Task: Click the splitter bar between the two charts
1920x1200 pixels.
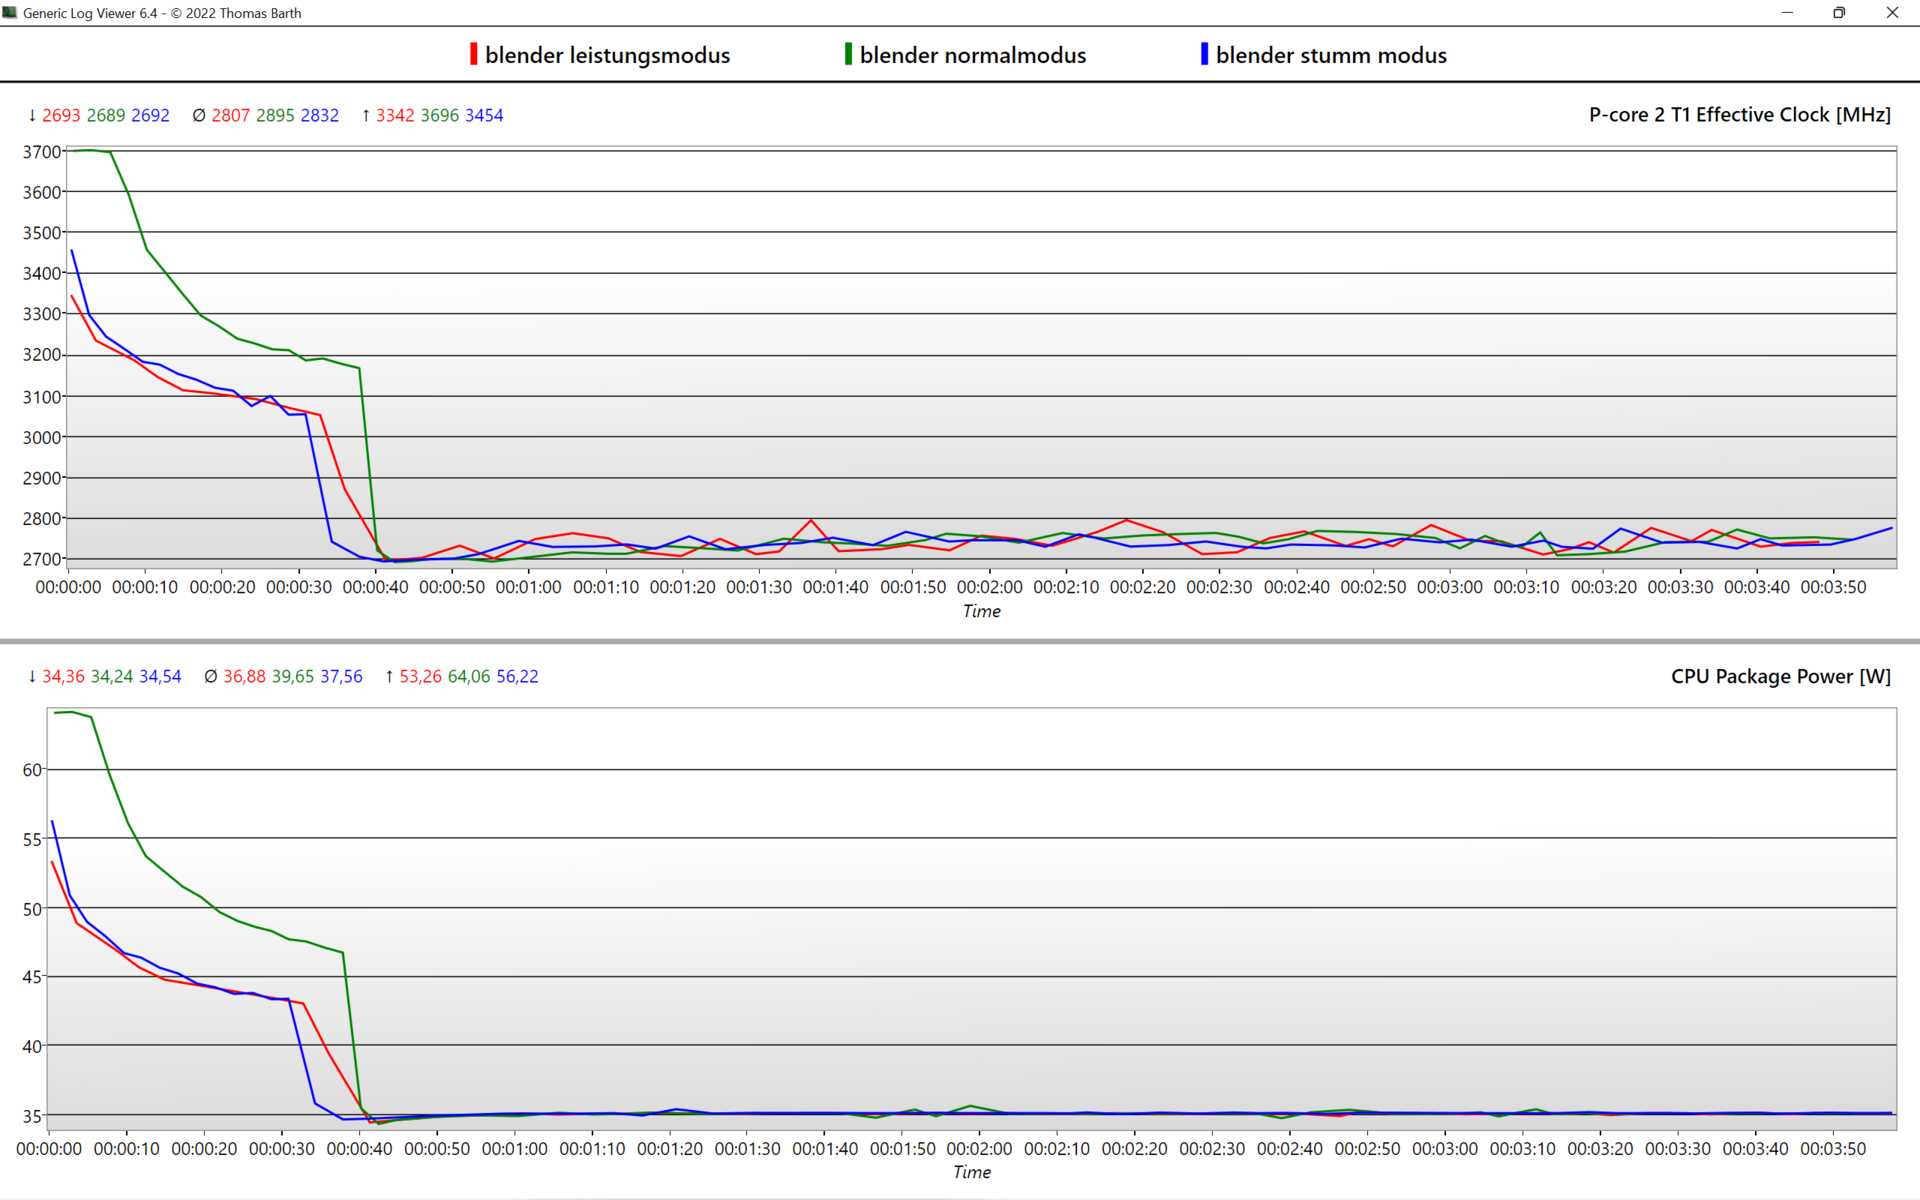Action: [x=960, y=641]
